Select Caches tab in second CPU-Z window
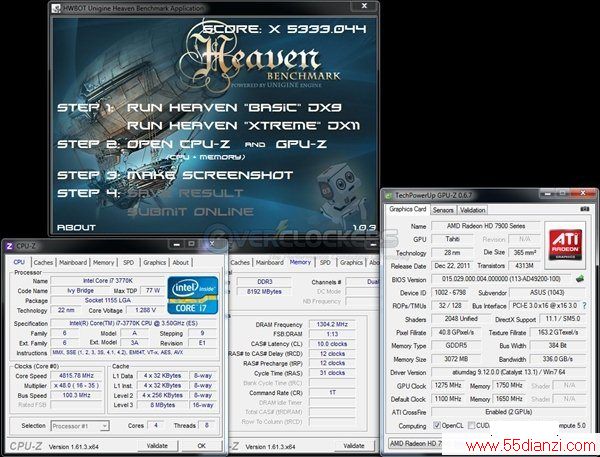This screenshot has height=457, width=600. tap(240, 263)
